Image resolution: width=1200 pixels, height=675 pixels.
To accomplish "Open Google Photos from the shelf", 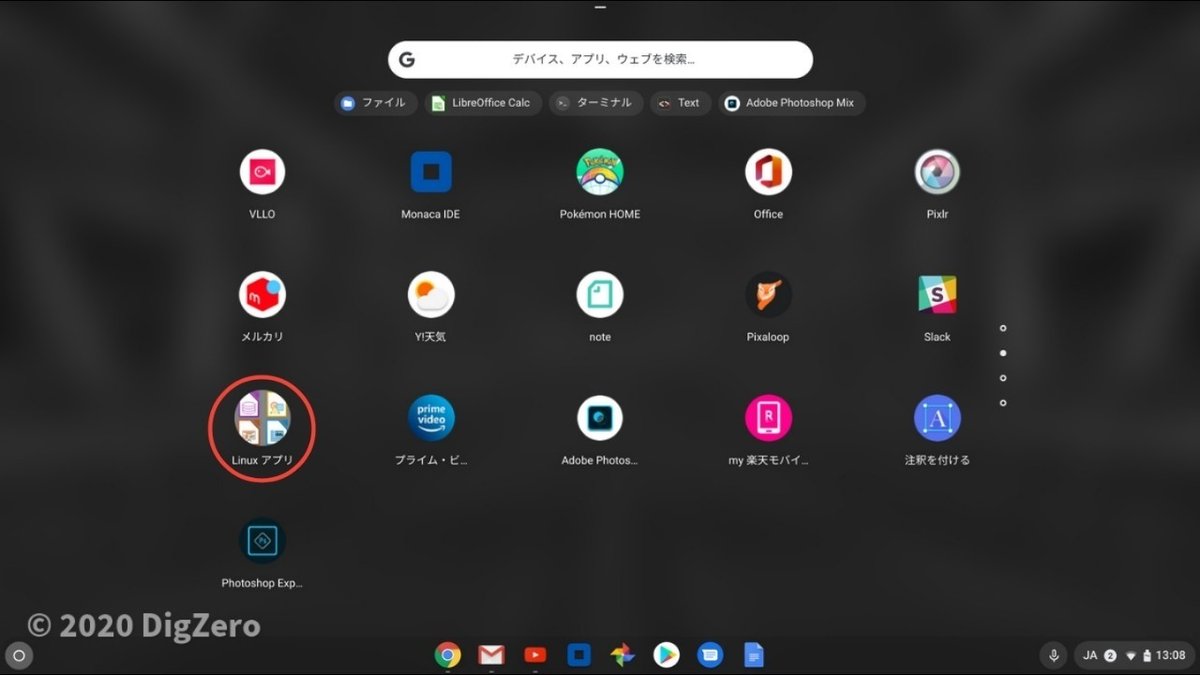I will tap(622, 655).
